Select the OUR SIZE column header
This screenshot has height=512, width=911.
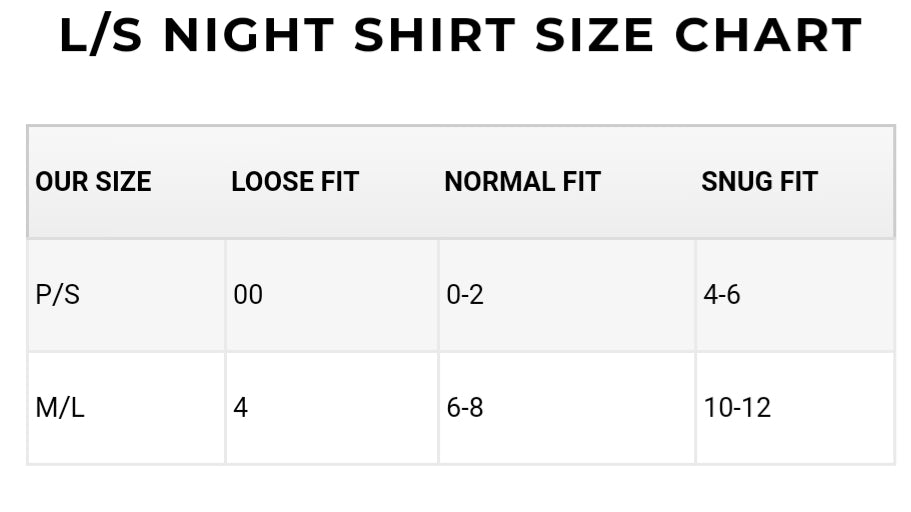(93, 181)
